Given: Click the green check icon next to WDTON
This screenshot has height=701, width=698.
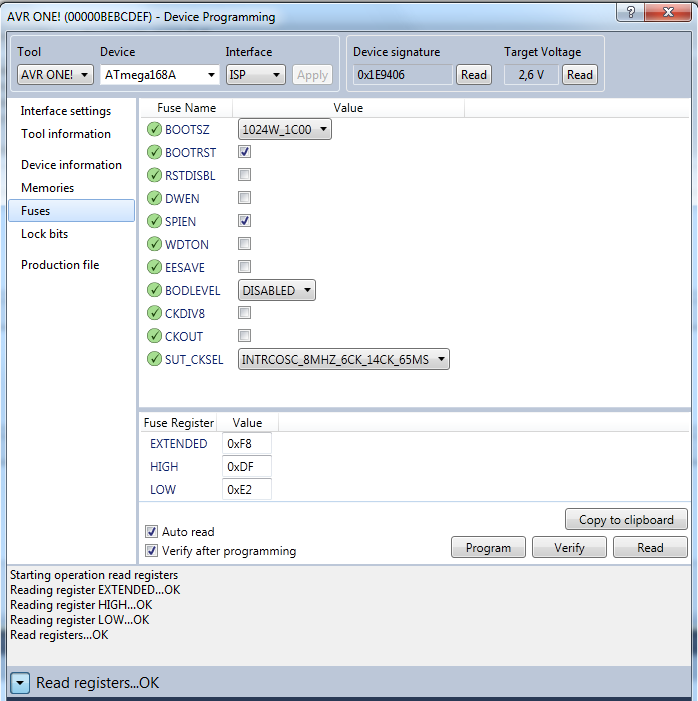Looking at the screenshot, I should click(154, 244).
